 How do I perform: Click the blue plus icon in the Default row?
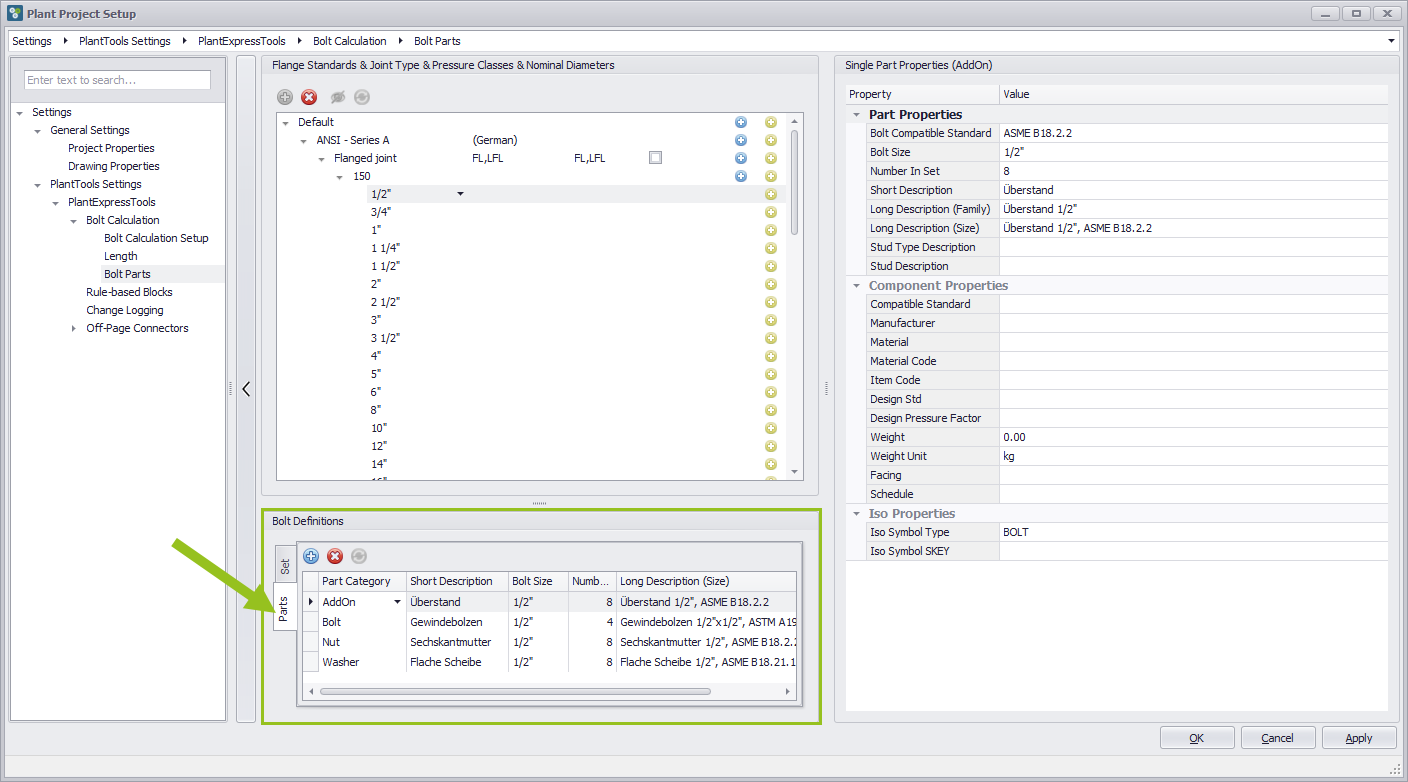pyautogui.click(x=741, y=122)
